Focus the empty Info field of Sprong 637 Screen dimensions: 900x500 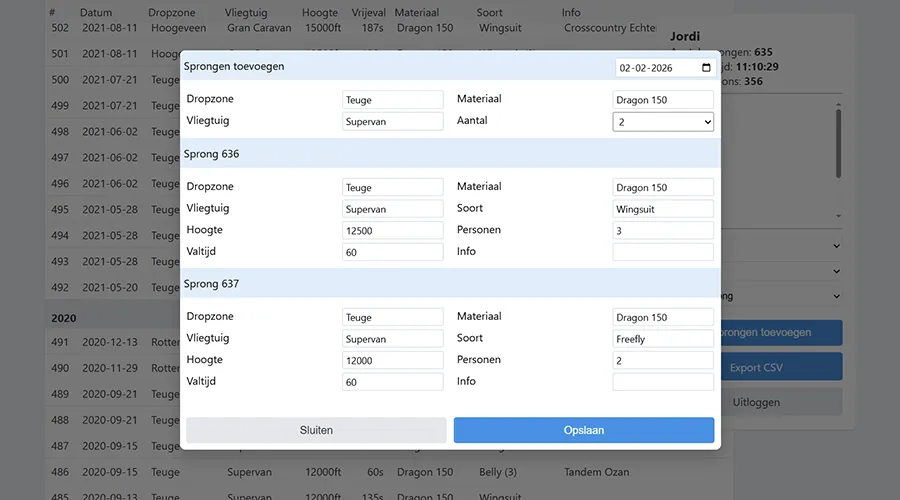pyautogui.click(x=663, y=382)
